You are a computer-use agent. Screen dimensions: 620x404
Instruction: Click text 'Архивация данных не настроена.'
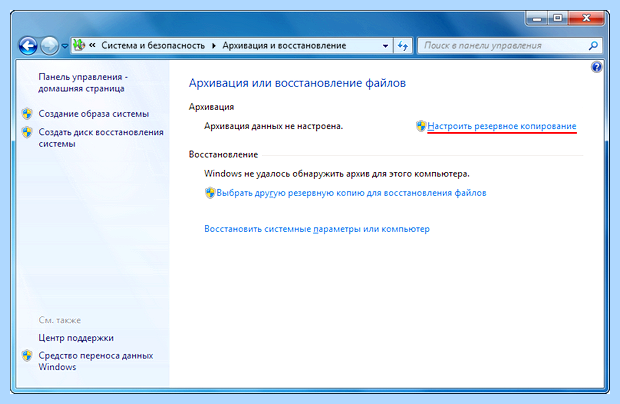274,126
